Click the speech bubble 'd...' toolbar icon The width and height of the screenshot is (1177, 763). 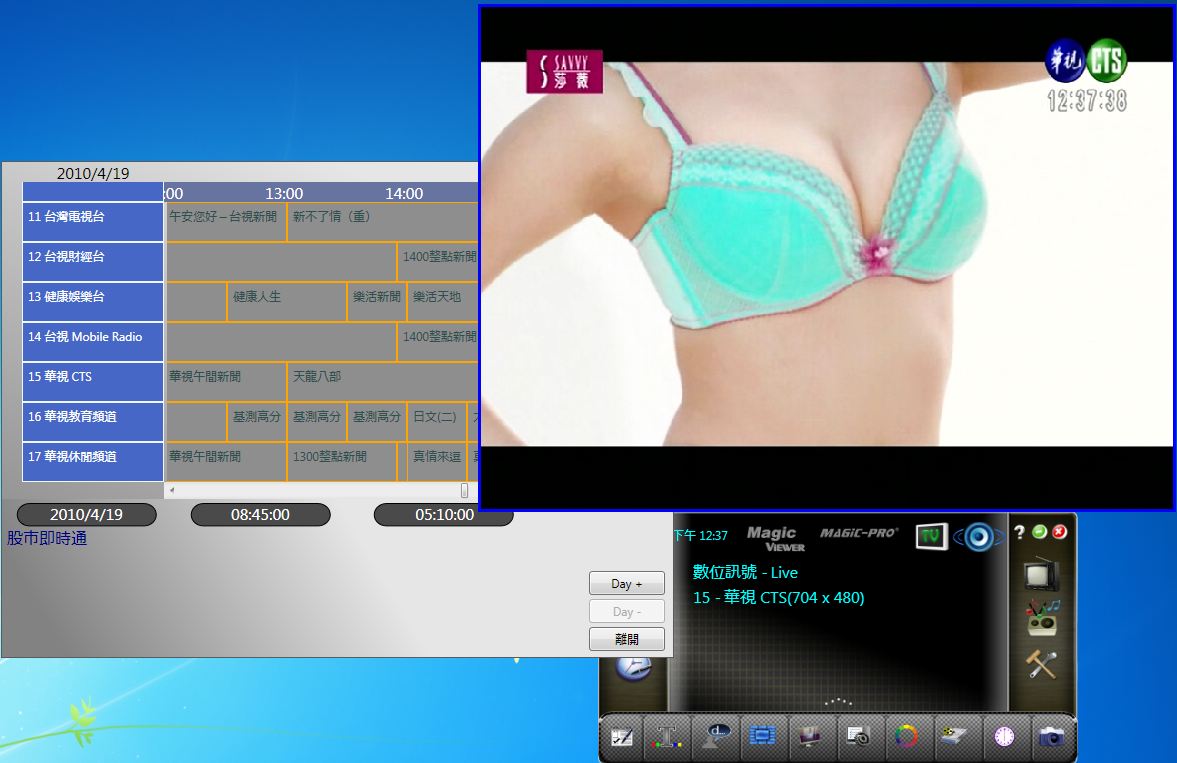pyautogui.click(x=715, y=737)
